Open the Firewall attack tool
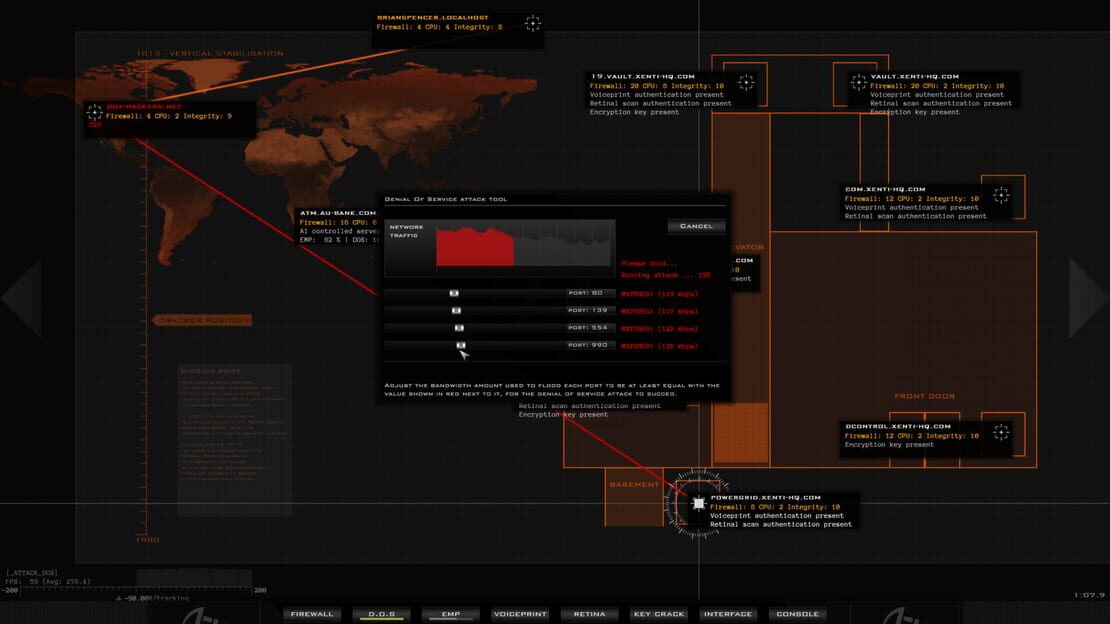 [x=311, y=614]
